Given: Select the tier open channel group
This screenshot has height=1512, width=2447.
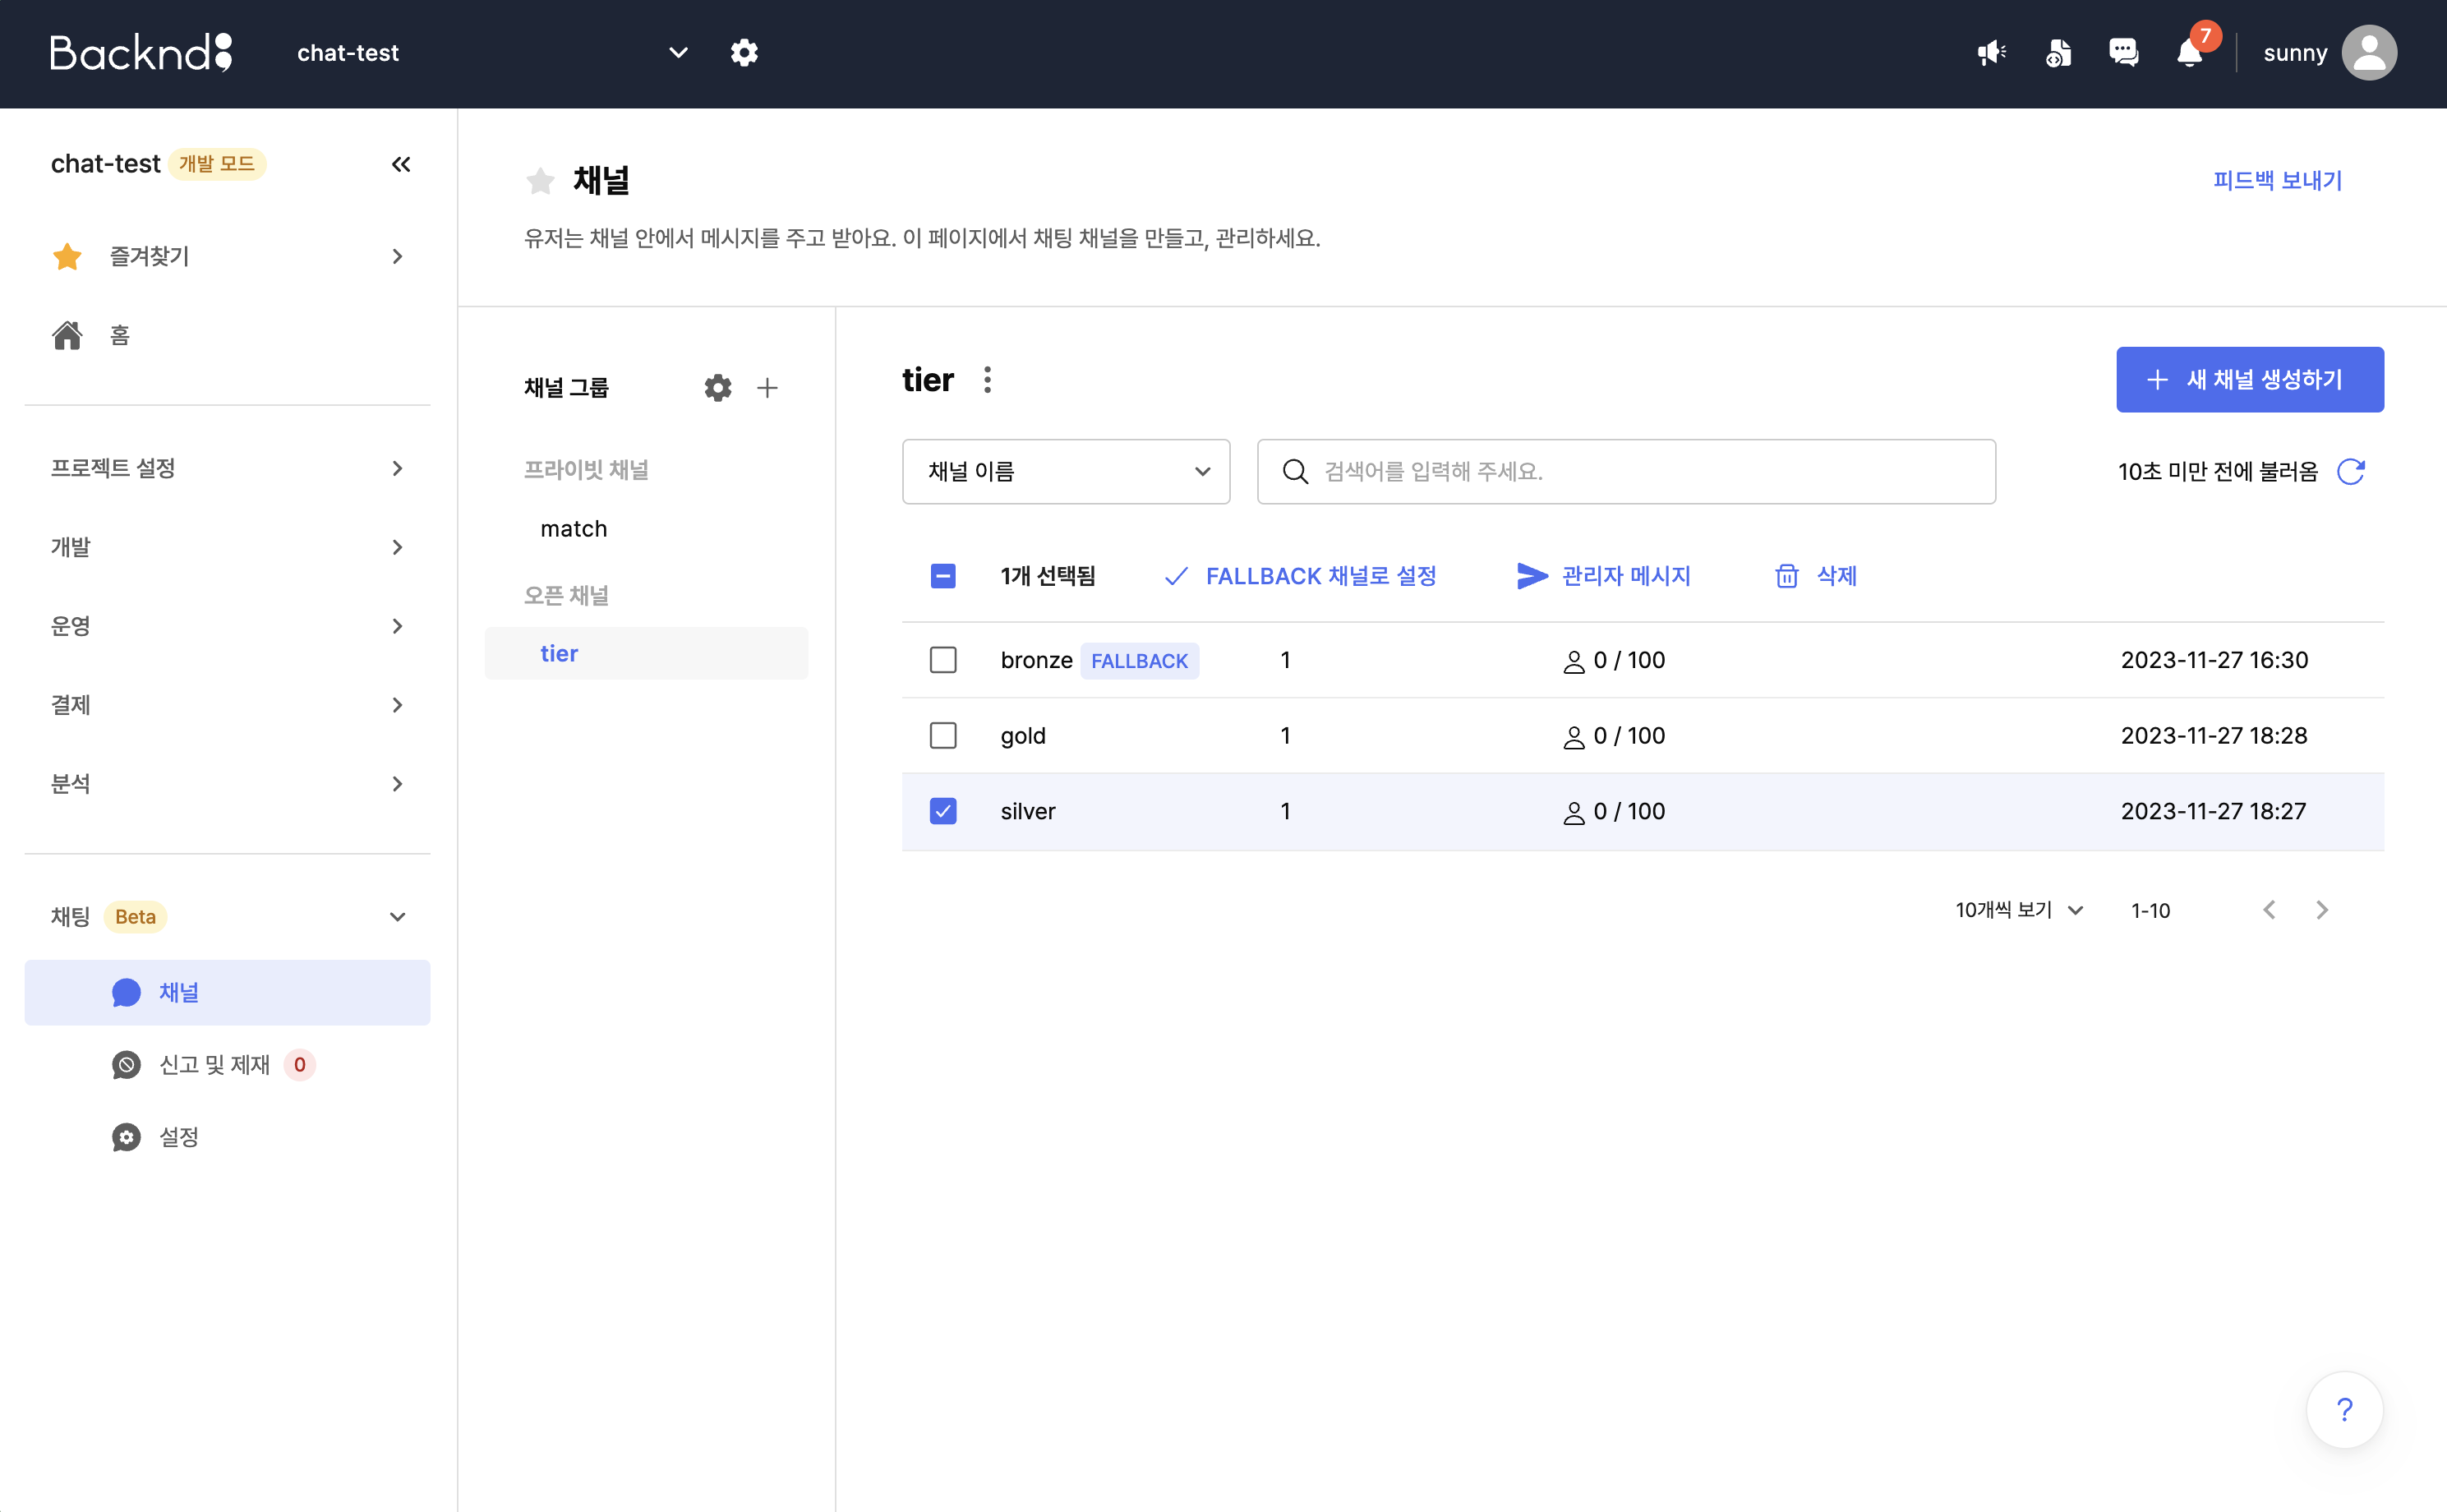Looking at the screenshot, I should (x=646, y=653).
